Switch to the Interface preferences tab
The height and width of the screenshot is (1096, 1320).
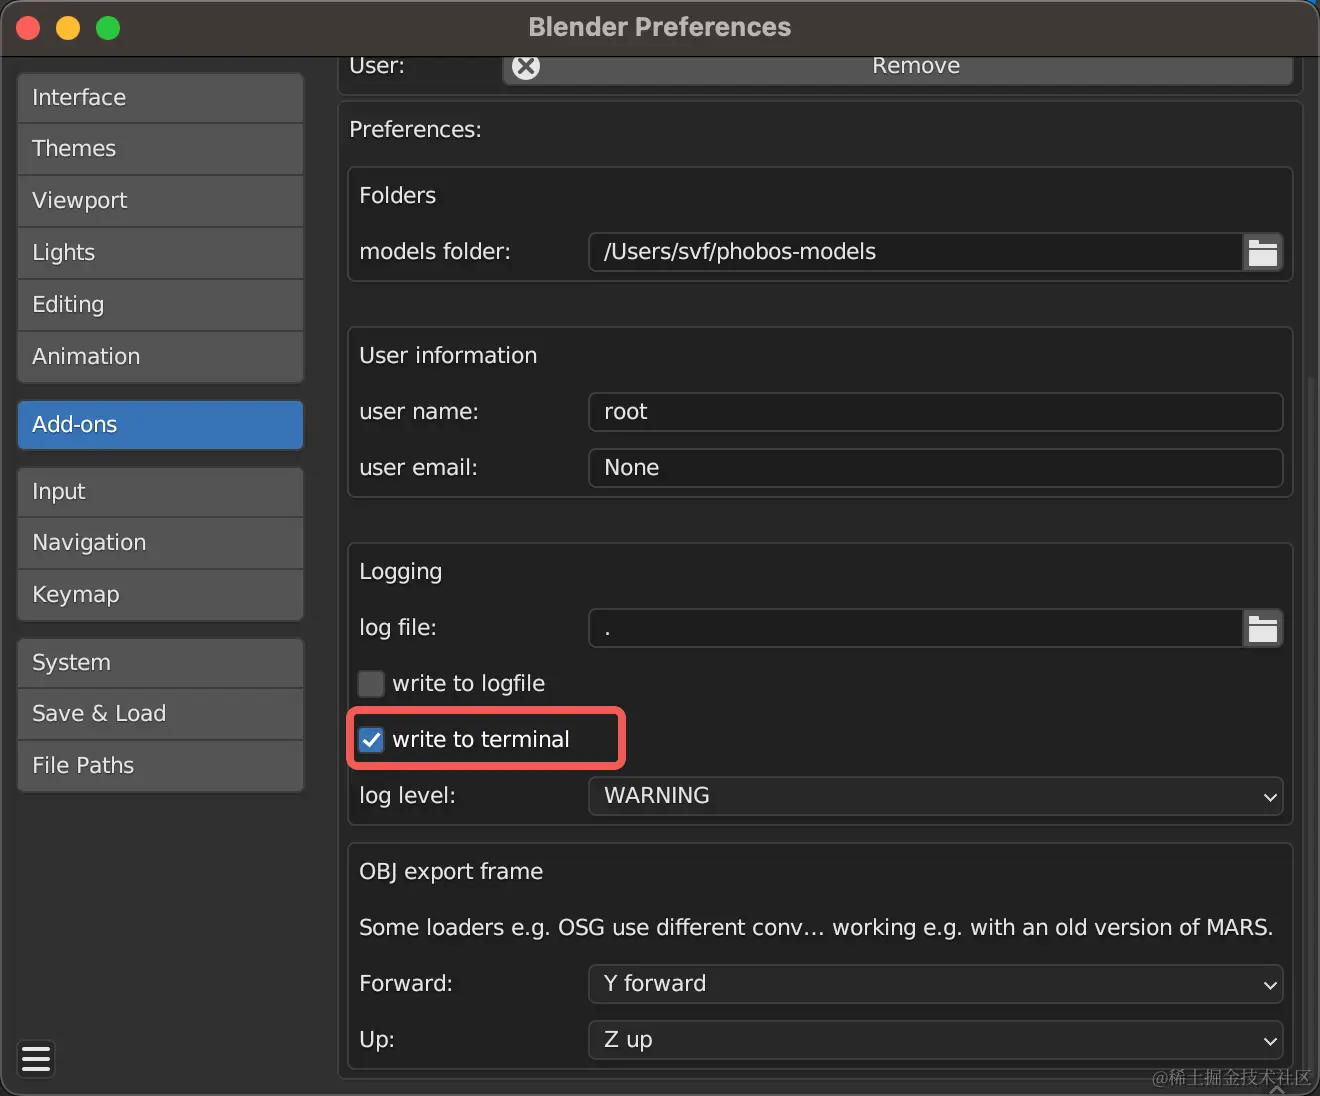click(160, 97)
